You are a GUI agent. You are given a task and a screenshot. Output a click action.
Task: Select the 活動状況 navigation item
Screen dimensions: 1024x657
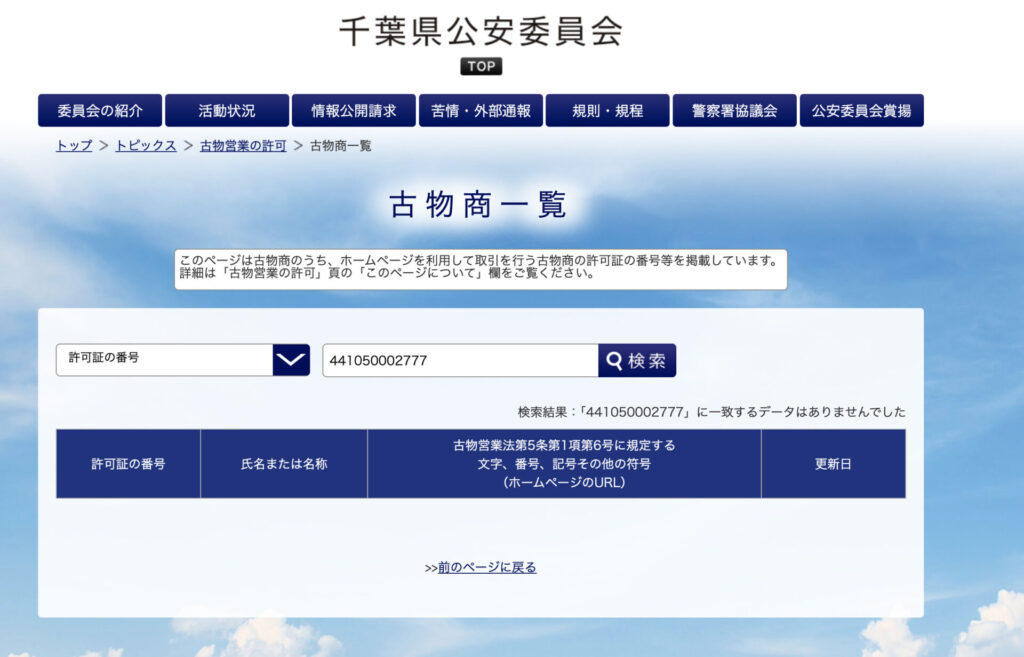(227, 111)
